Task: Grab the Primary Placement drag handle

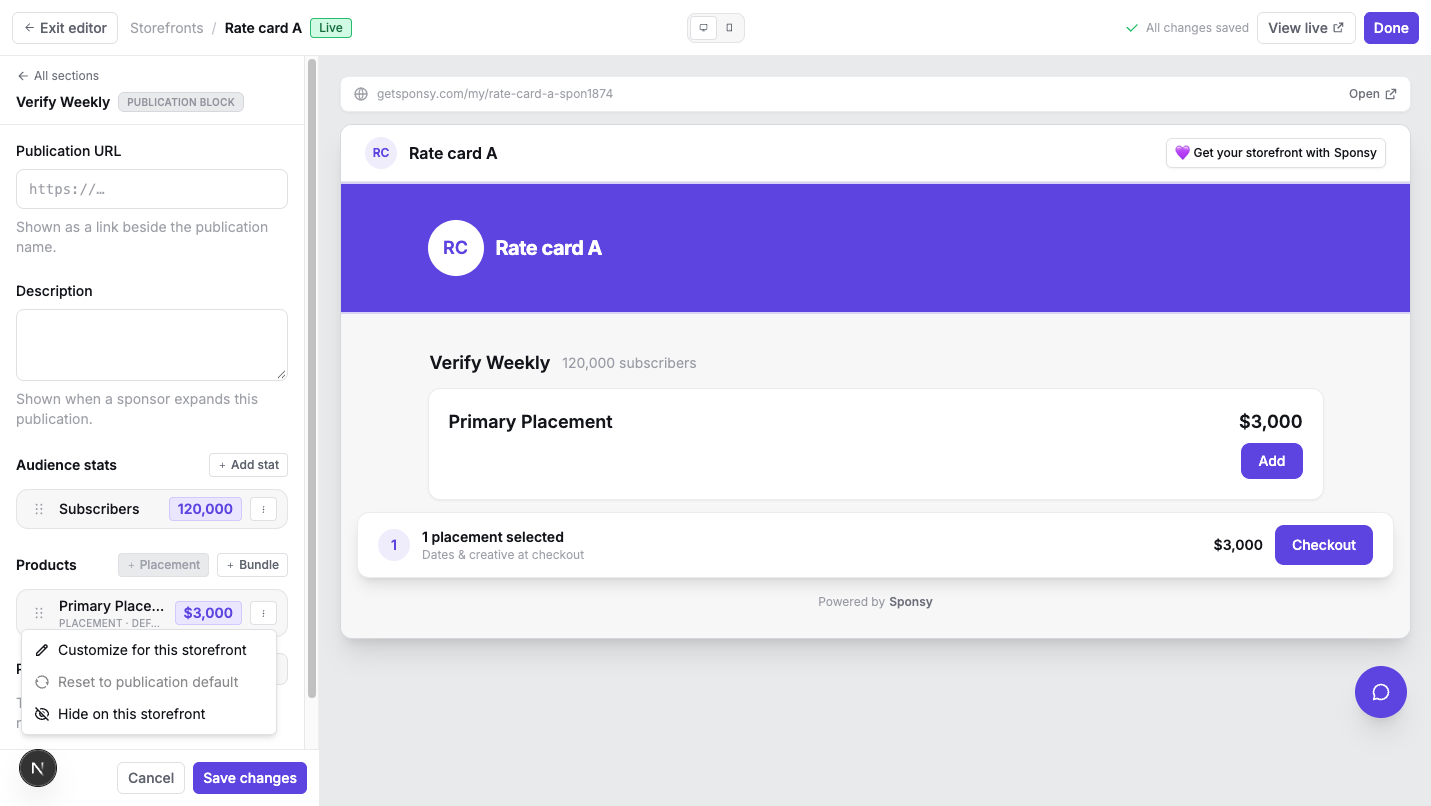Action: tap(39, 613)
